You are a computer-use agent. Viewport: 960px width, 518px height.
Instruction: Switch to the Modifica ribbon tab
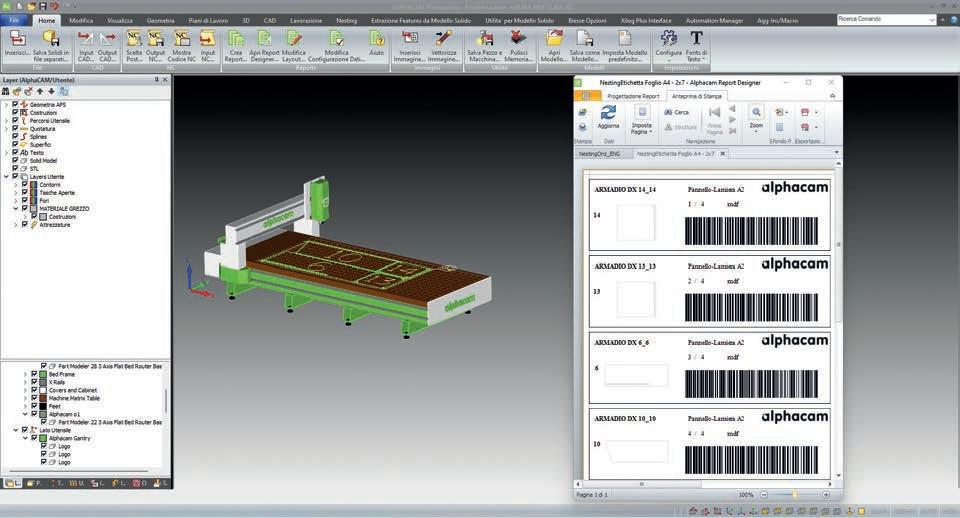point(81,21)
